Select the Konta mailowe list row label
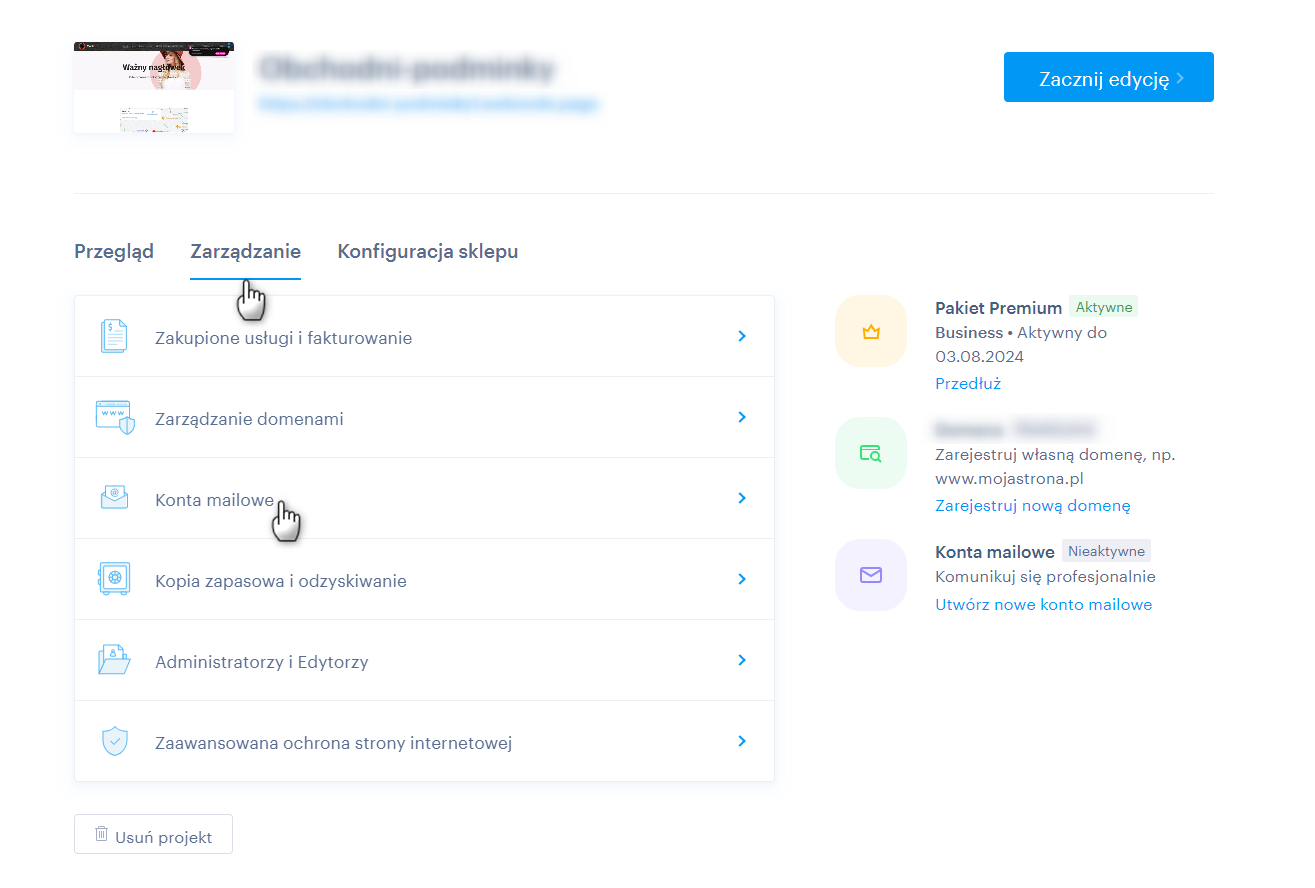The image size is (1315, 888). point(214,500)
